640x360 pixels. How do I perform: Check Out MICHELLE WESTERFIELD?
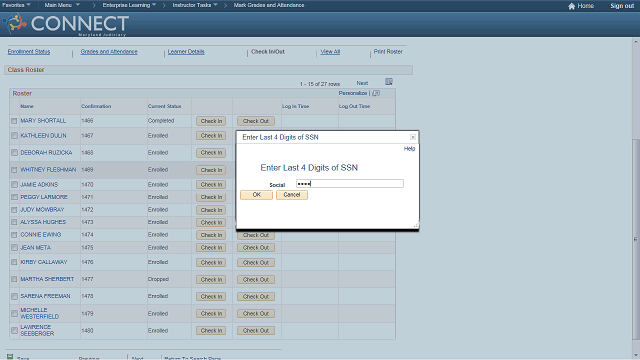(x=256, y=313)
